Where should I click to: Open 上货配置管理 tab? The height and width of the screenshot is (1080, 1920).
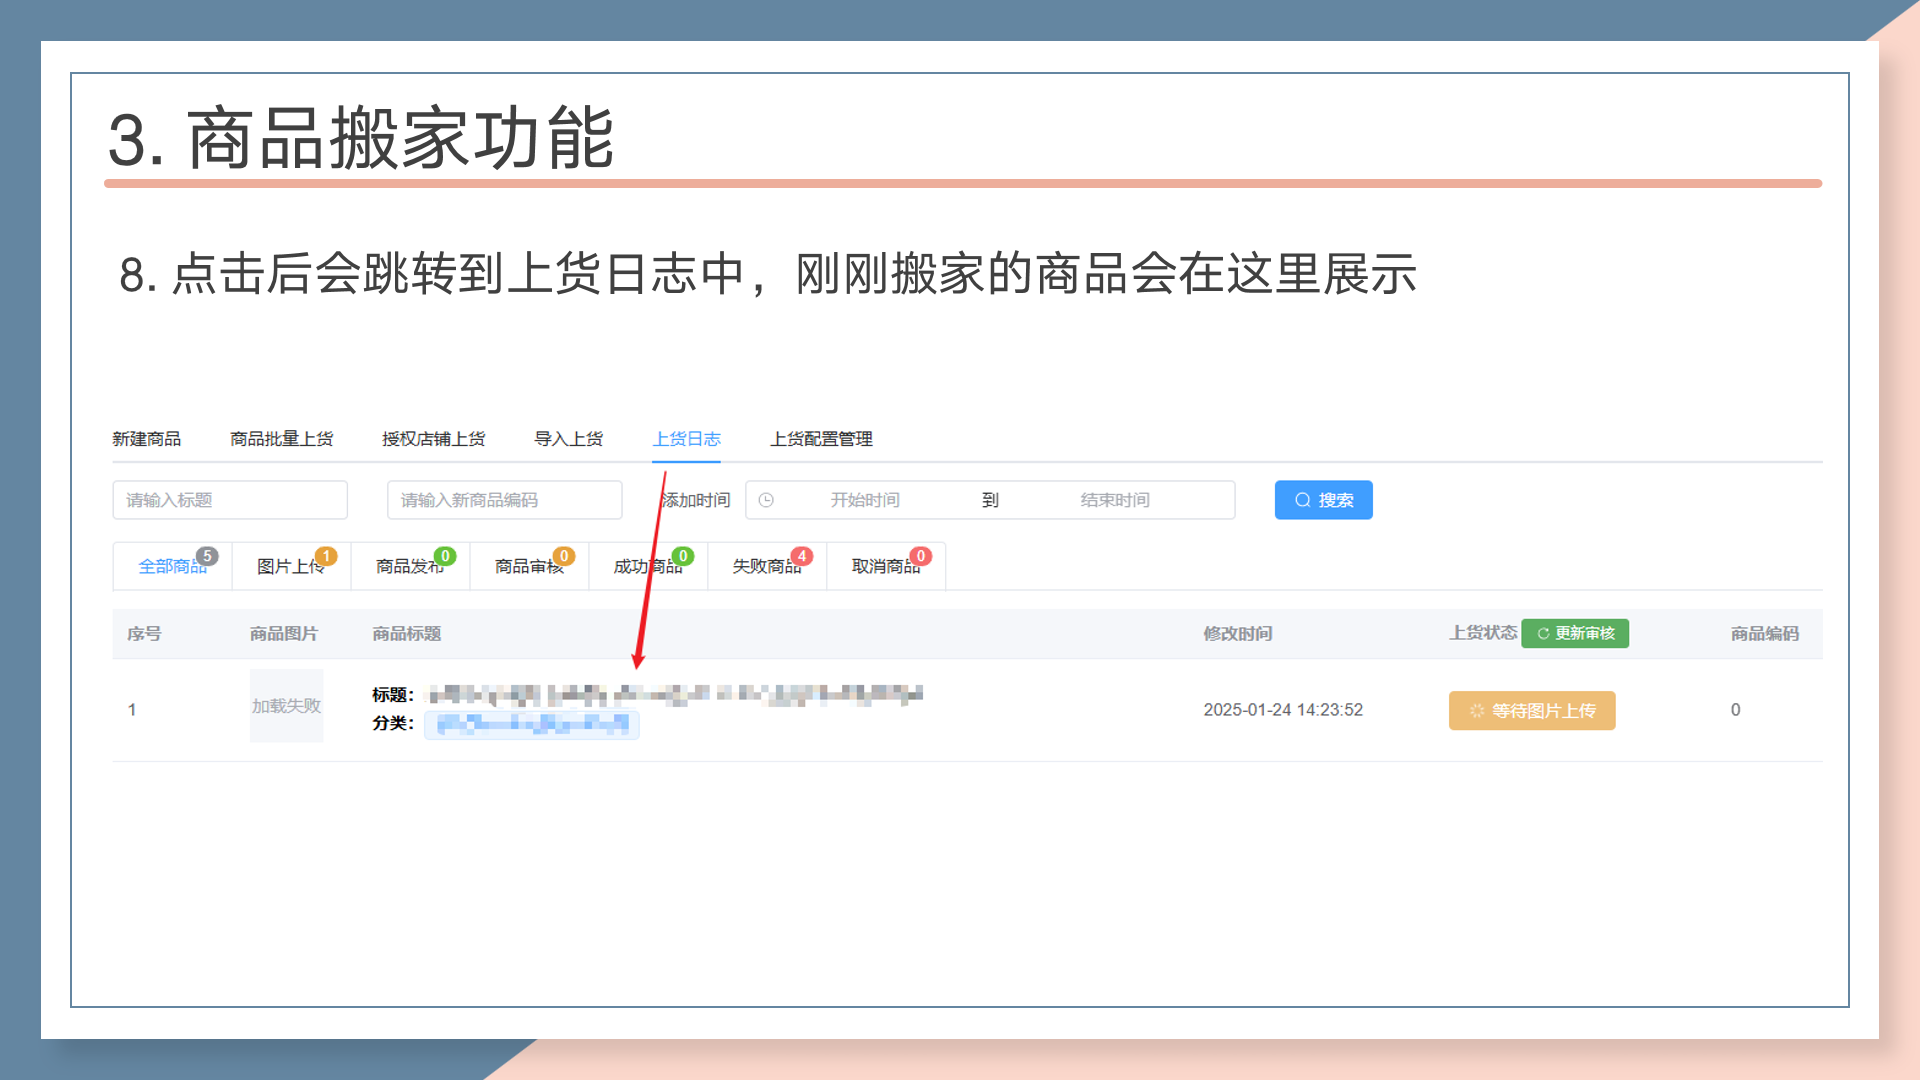tap(821, 439)
